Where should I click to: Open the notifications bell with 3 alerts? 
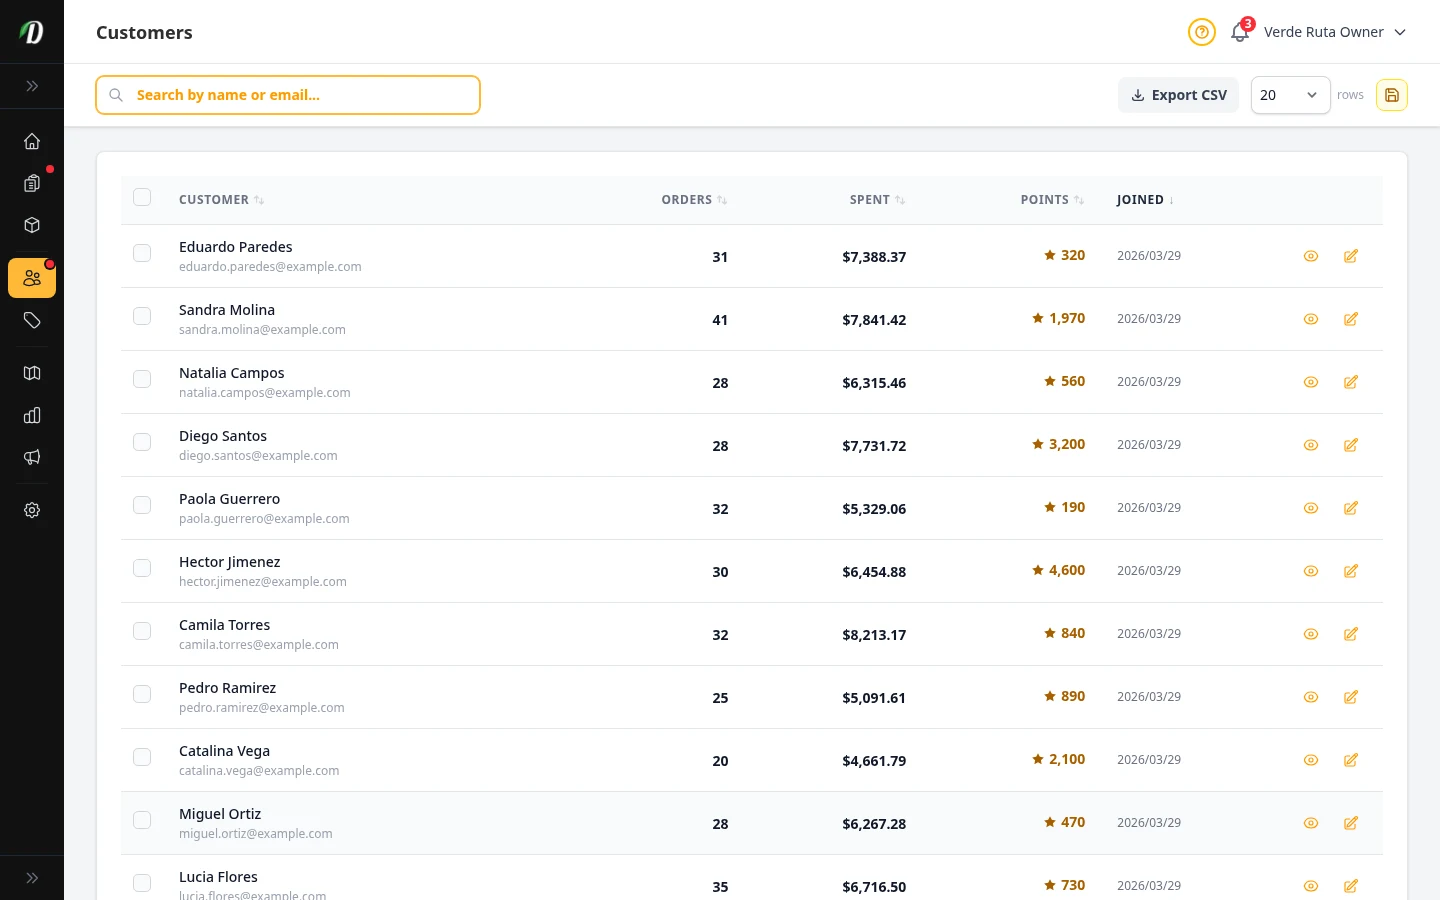coord(1239,32)
